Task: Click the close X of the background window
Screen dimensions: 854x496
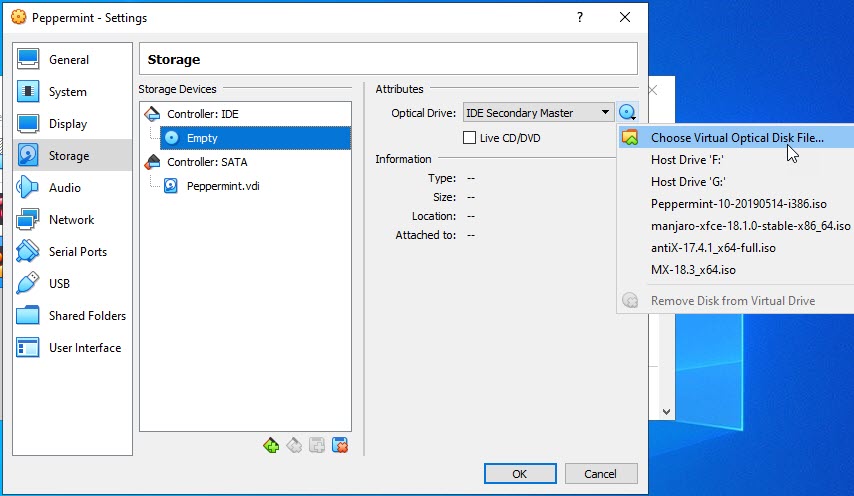Action: pyautogui.click(x=654, y=90)
